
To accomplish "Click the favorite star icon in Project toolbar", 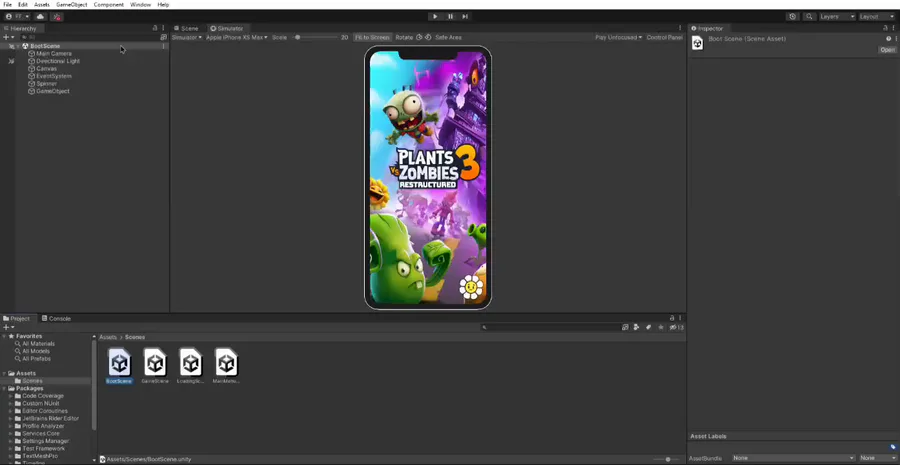I will (661, 327).
